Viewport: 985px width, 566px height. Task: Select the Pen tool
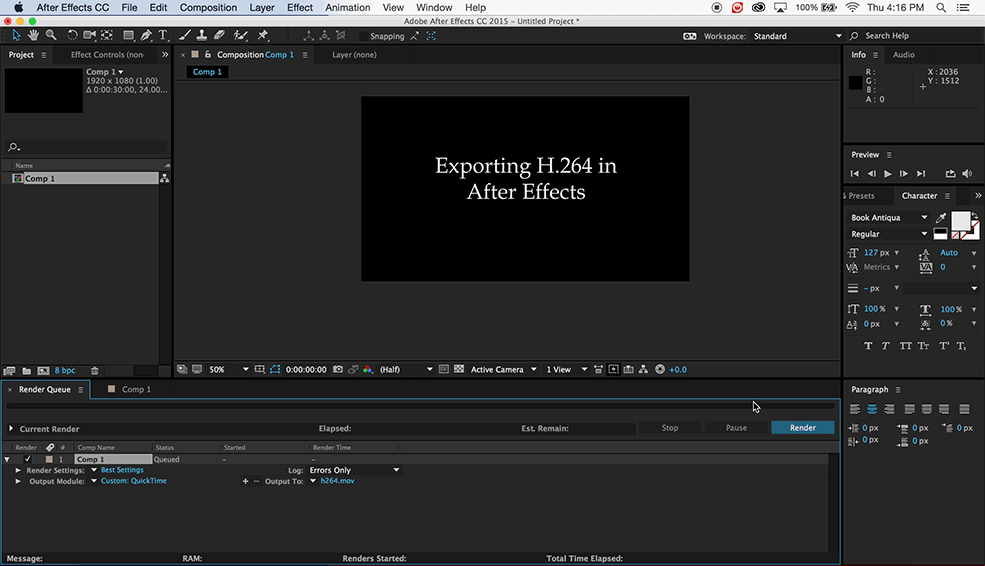(x=146, y=36)
